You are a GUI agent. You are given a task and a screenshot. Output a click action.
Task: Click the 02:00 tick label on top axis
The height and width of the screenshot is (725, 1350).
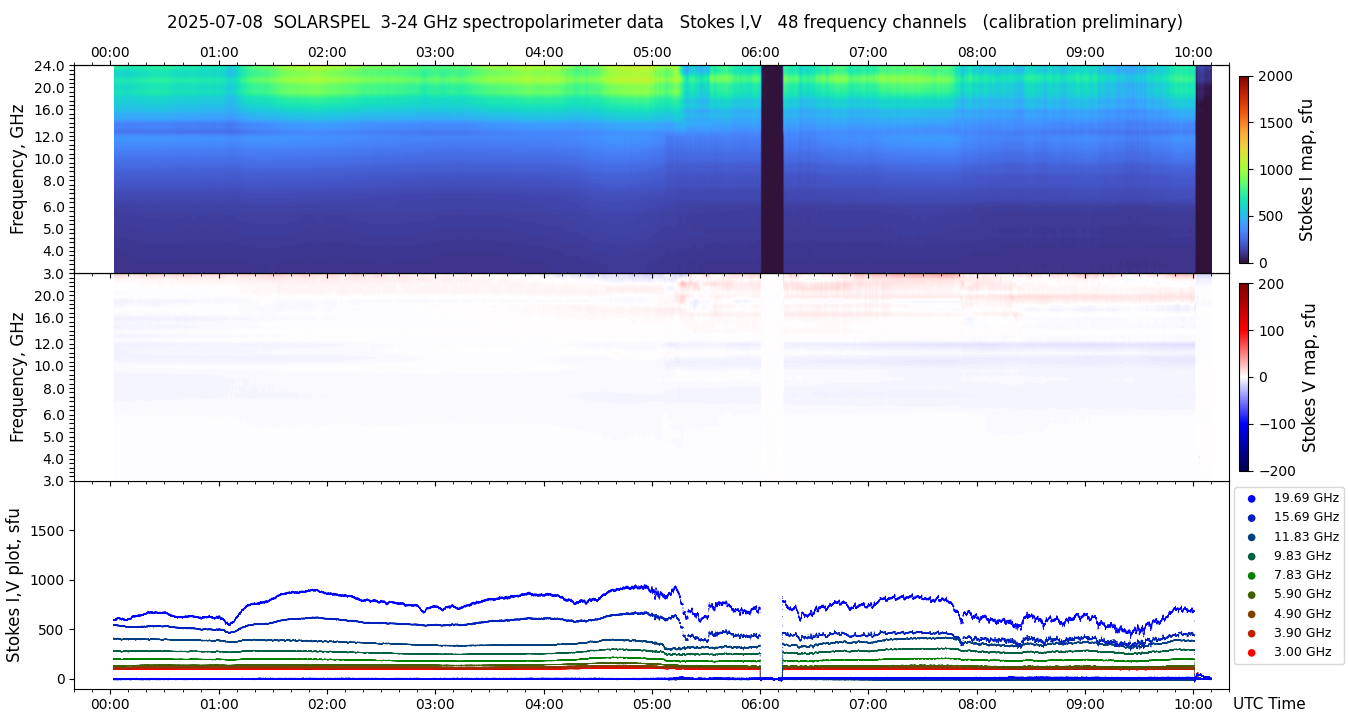click(x=327, y=52)
